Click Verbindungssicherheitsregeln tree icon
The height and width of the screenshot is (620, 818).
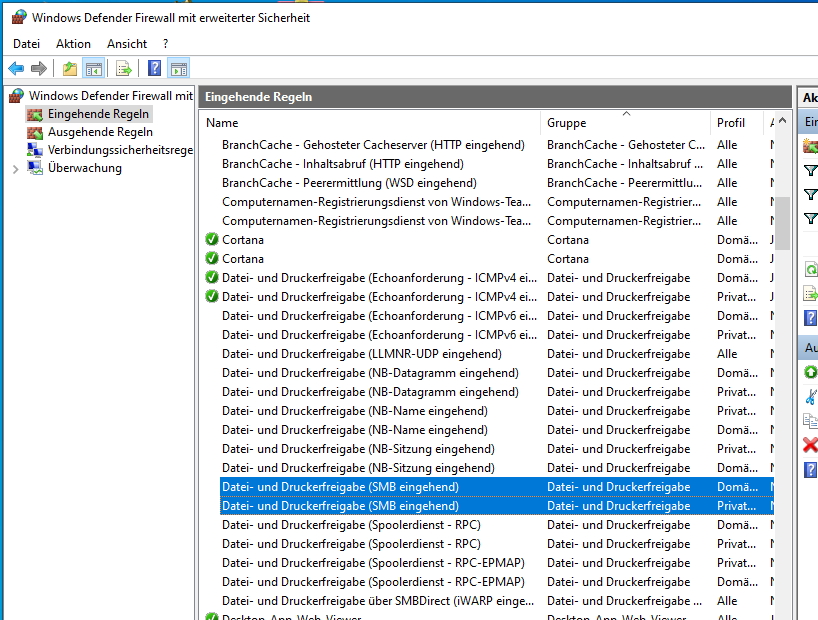pyautogui.click(x=35, y=150)
